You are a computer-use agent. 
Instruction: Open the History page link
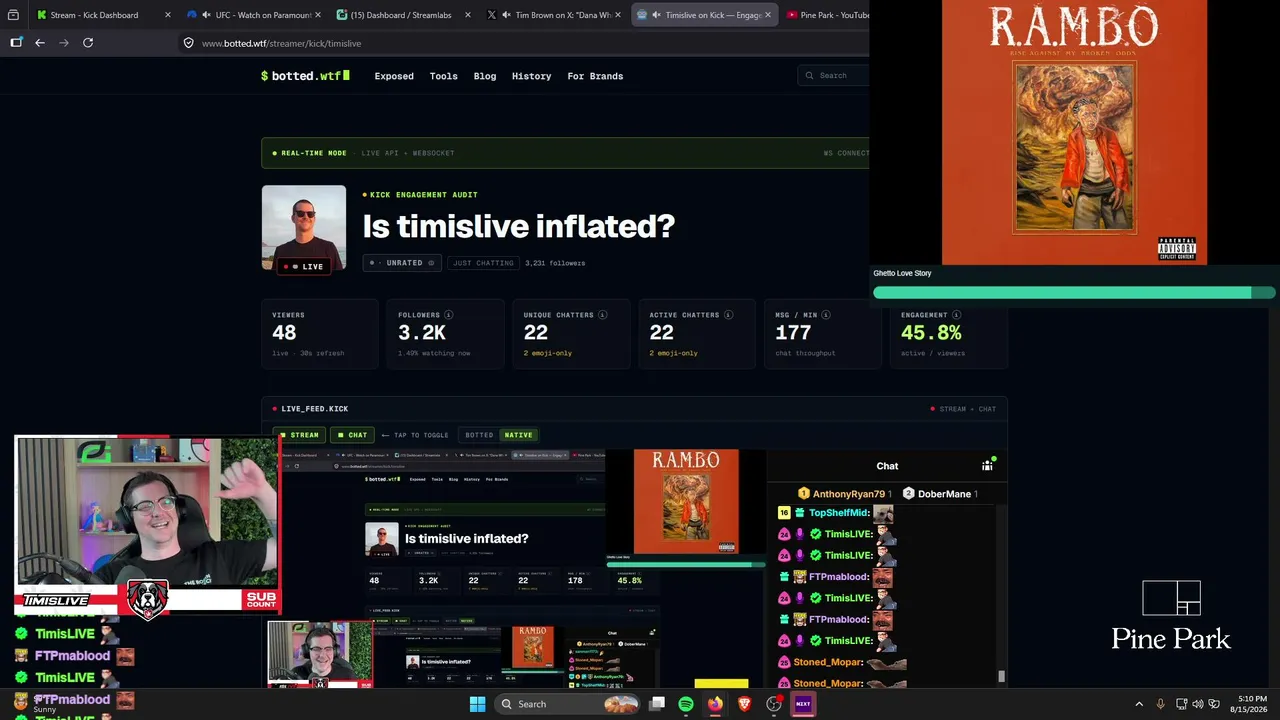pyautogui.click(x=531, y=76)
